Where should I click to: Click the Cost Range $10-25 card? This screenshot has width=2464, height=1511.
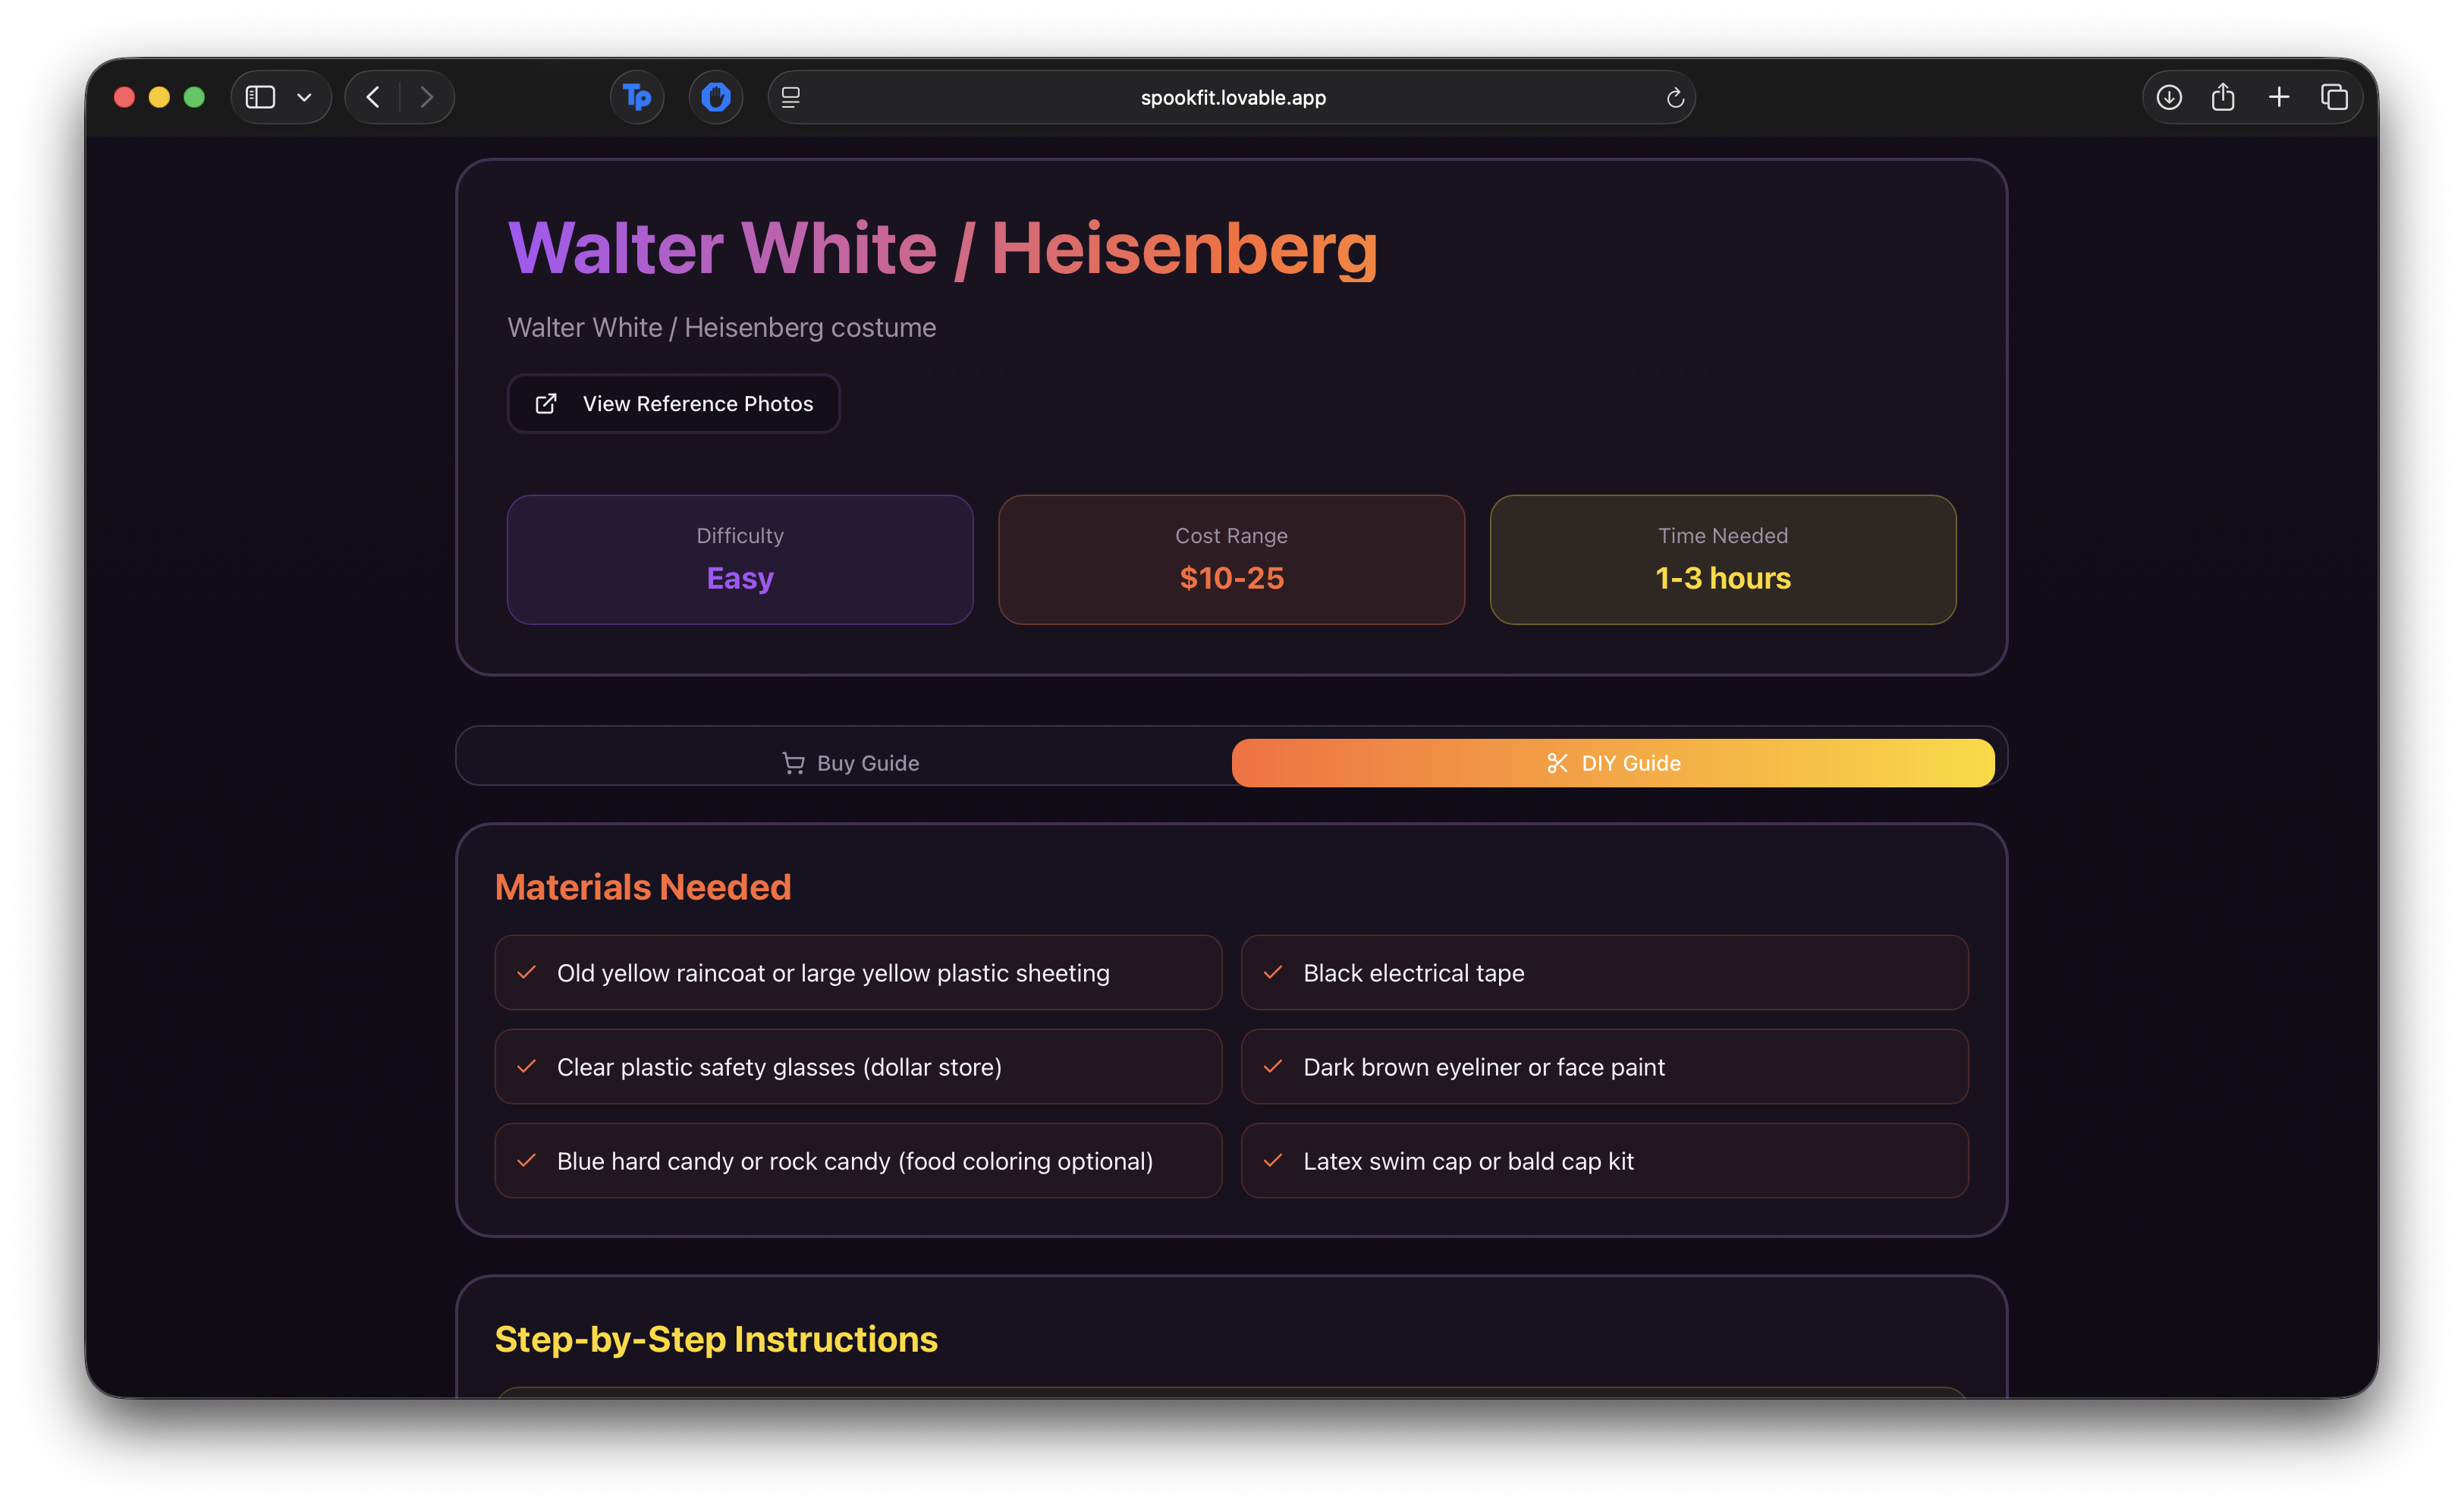click(x=1231, y=559)
